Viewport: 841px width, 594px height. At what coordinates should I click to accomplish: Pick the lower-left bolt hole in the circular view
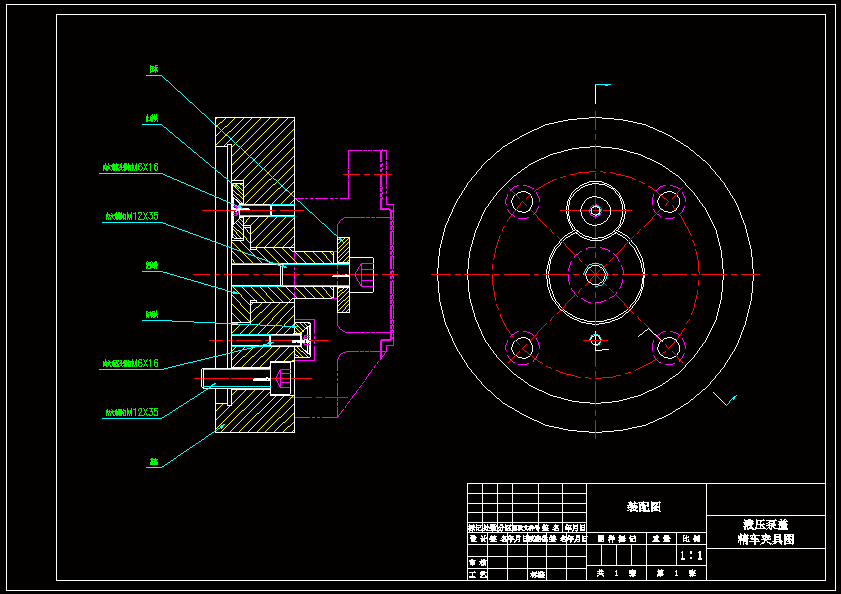pyautogui.click(x=522, y=348)
